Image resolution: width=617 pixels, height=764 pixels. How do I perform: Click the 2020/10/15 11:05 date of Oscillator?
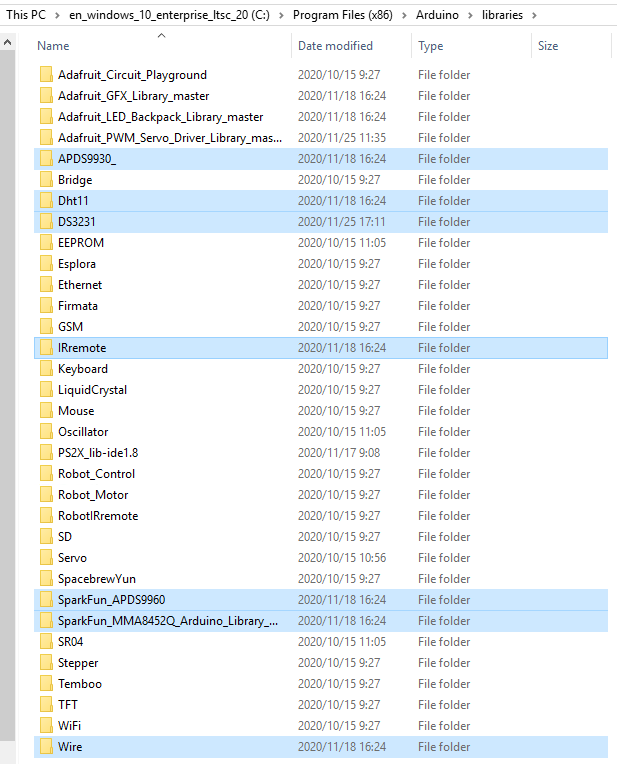(342, 432)
